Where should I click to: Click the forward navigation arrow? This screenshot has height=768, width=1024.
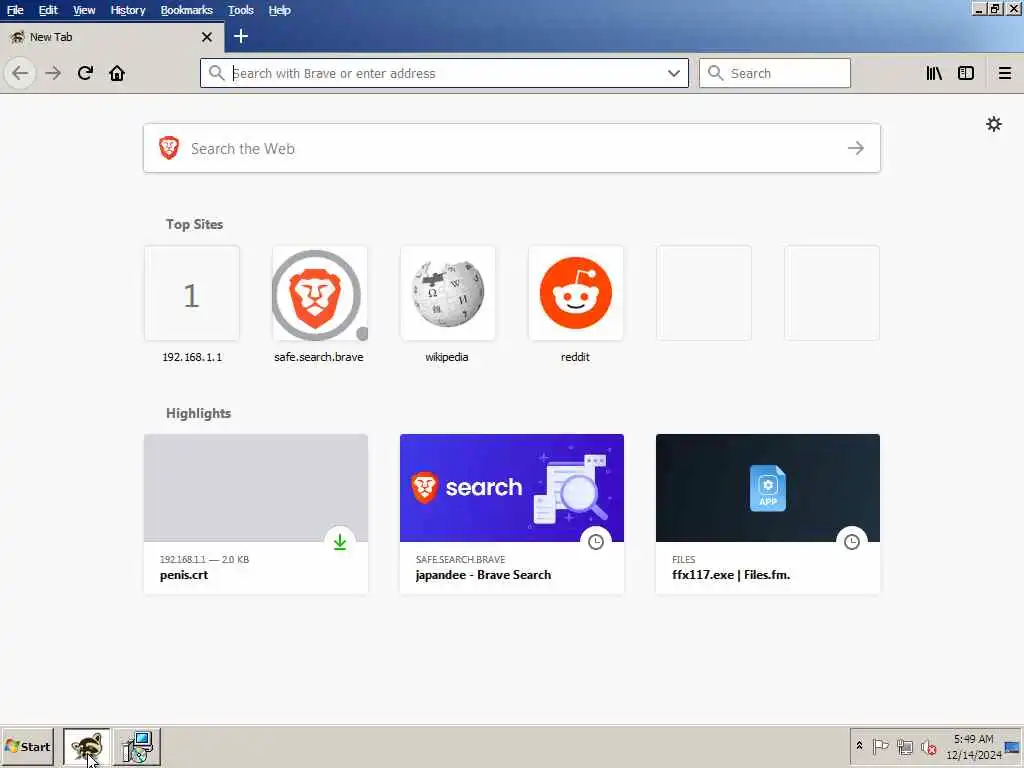pos(53,73)
